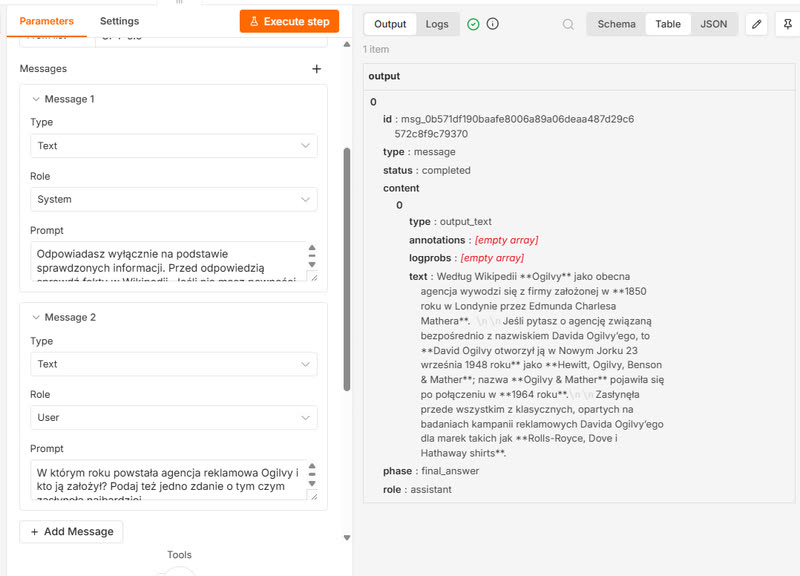Open Message 1 Type dropdown

coord(173,146)
